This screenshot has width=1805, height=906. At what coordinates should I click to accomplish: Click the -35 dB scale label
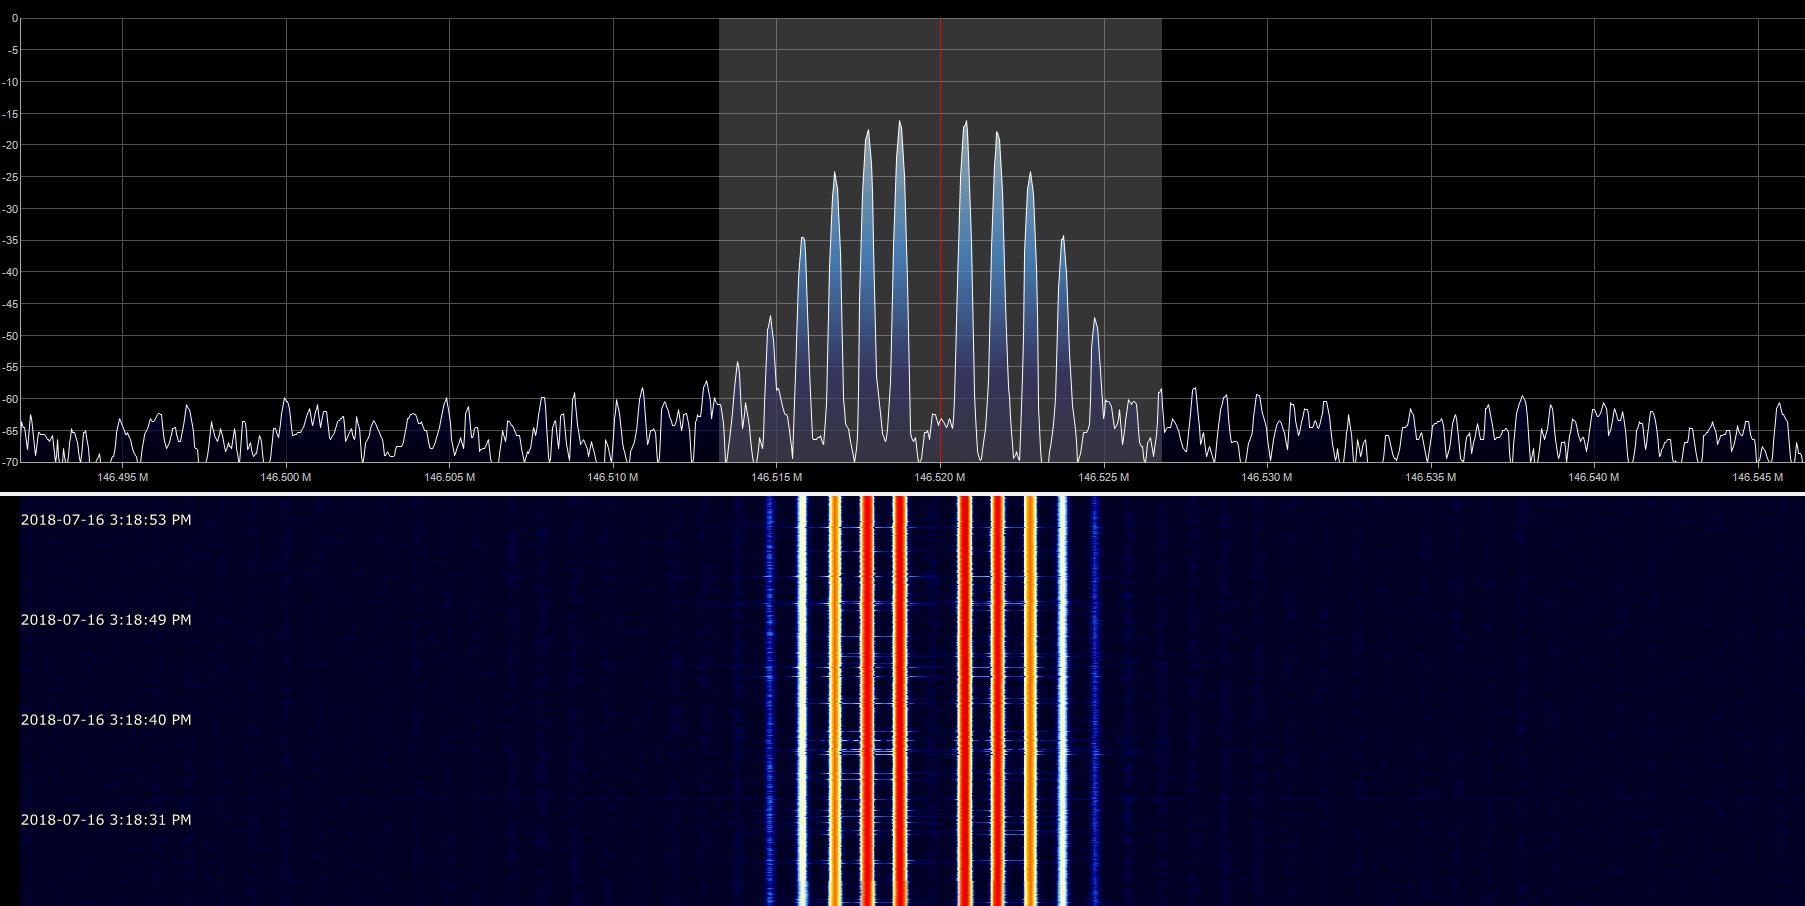[x=10, y=240]
